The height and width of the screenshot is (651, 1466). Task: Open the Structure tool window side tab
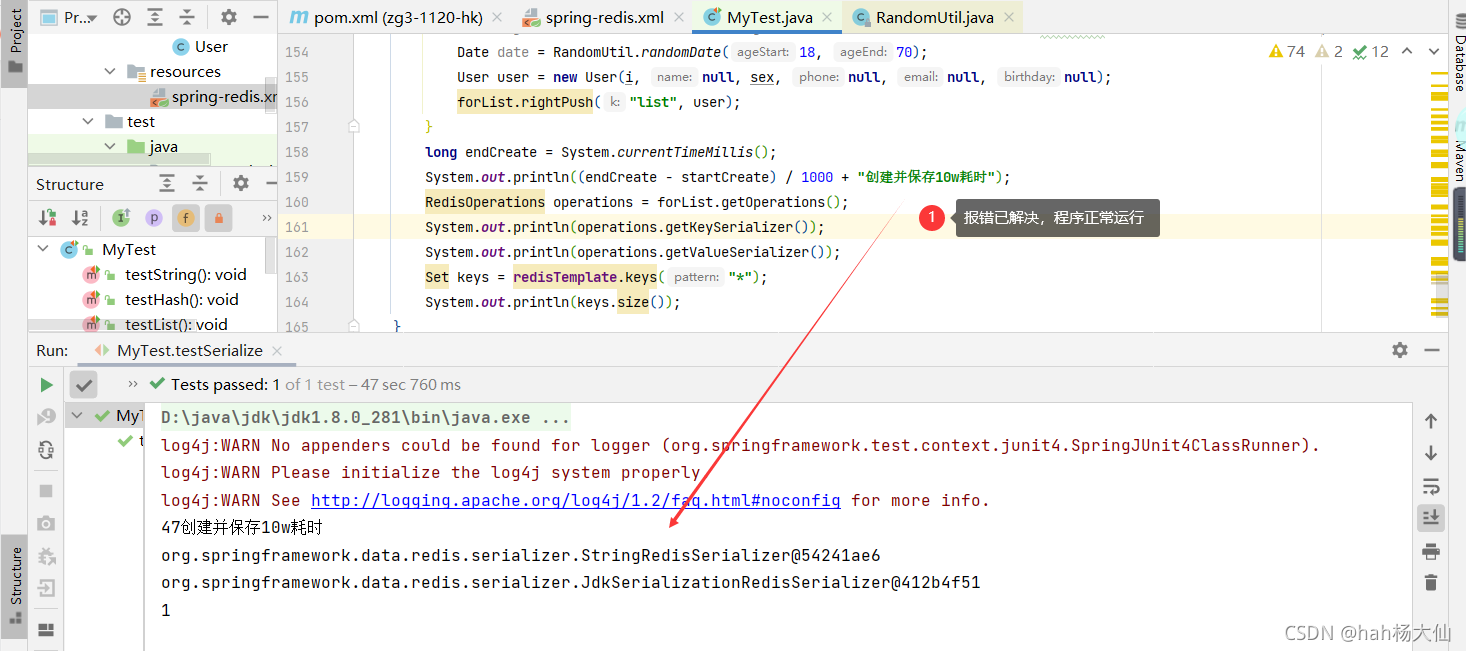click(14, 588)
